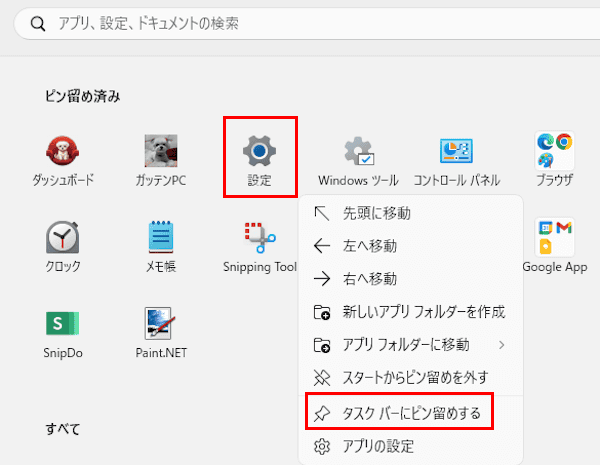Start Snipping Tool
600x465 pixels.
260,247
